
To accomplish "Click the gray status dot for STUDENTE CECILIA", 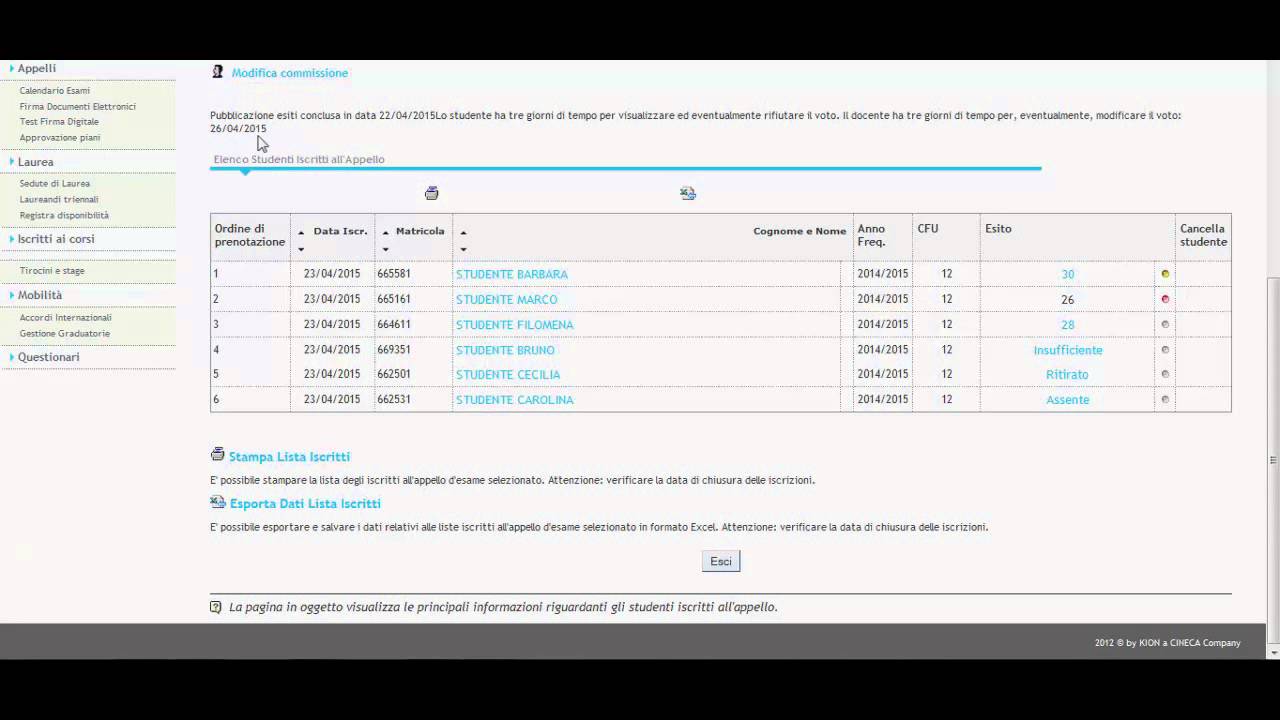I will (1165, 374).
